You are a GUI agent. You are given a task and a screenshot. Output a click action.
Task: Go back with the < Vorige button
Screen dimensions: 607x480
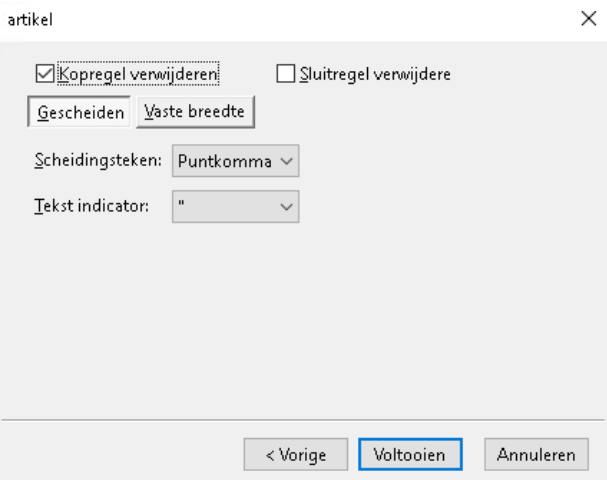click(x=296, y=454)
